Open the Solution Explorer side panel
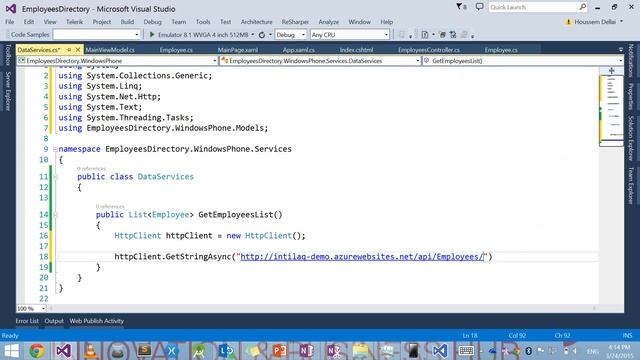The height and width of the screenshot is (360, 640). [631, 138]
